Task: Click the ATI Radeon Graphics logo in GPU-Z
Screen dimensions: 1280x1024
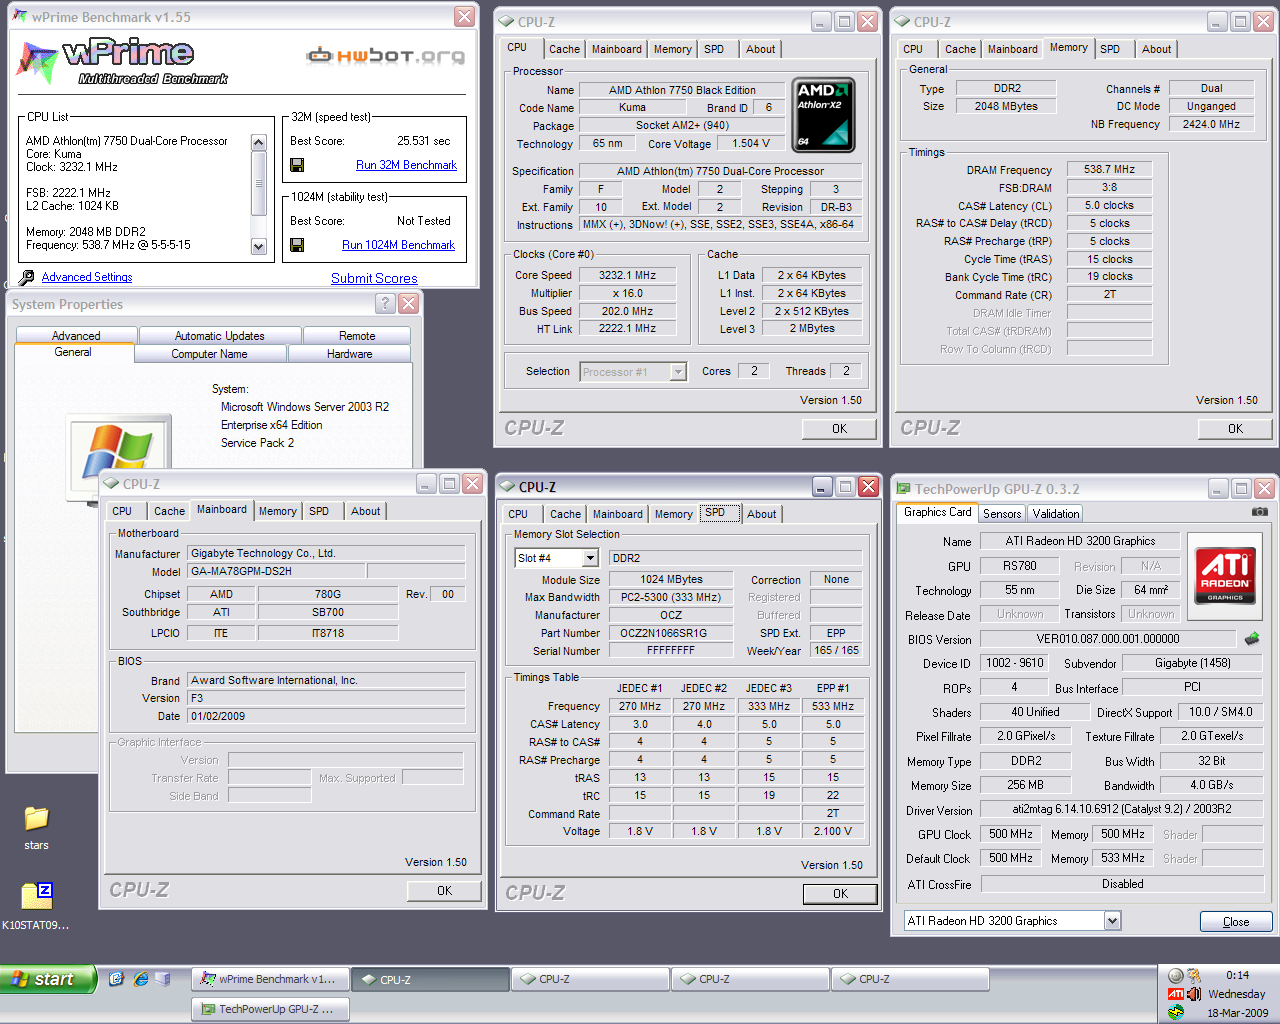Action: [x=1225, y=575]
